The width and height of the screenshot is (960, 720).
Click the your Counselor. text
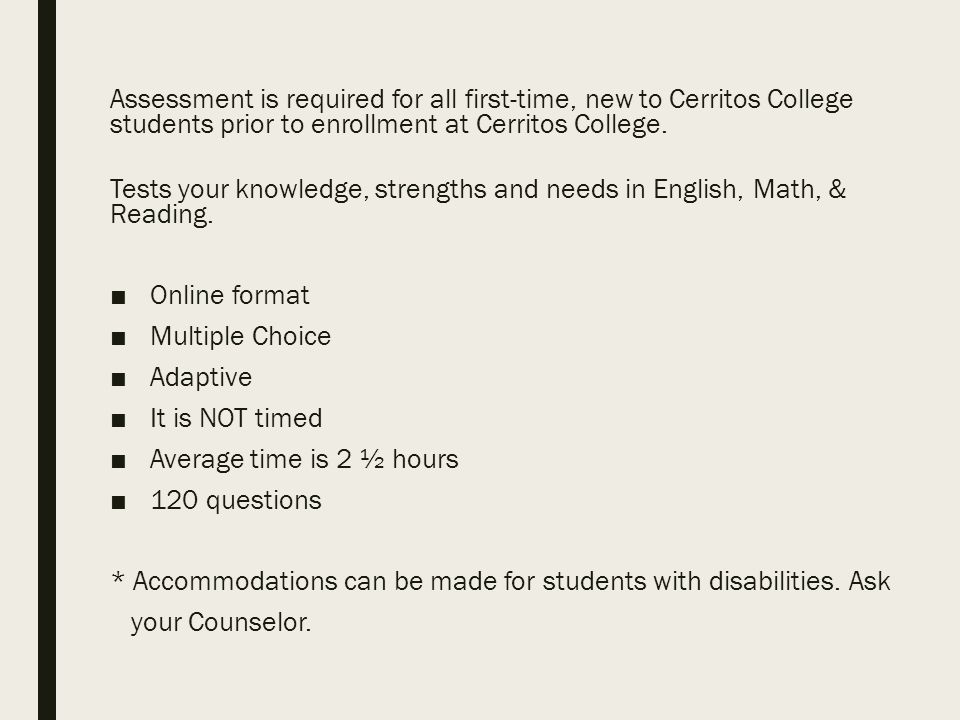(221, 623)
